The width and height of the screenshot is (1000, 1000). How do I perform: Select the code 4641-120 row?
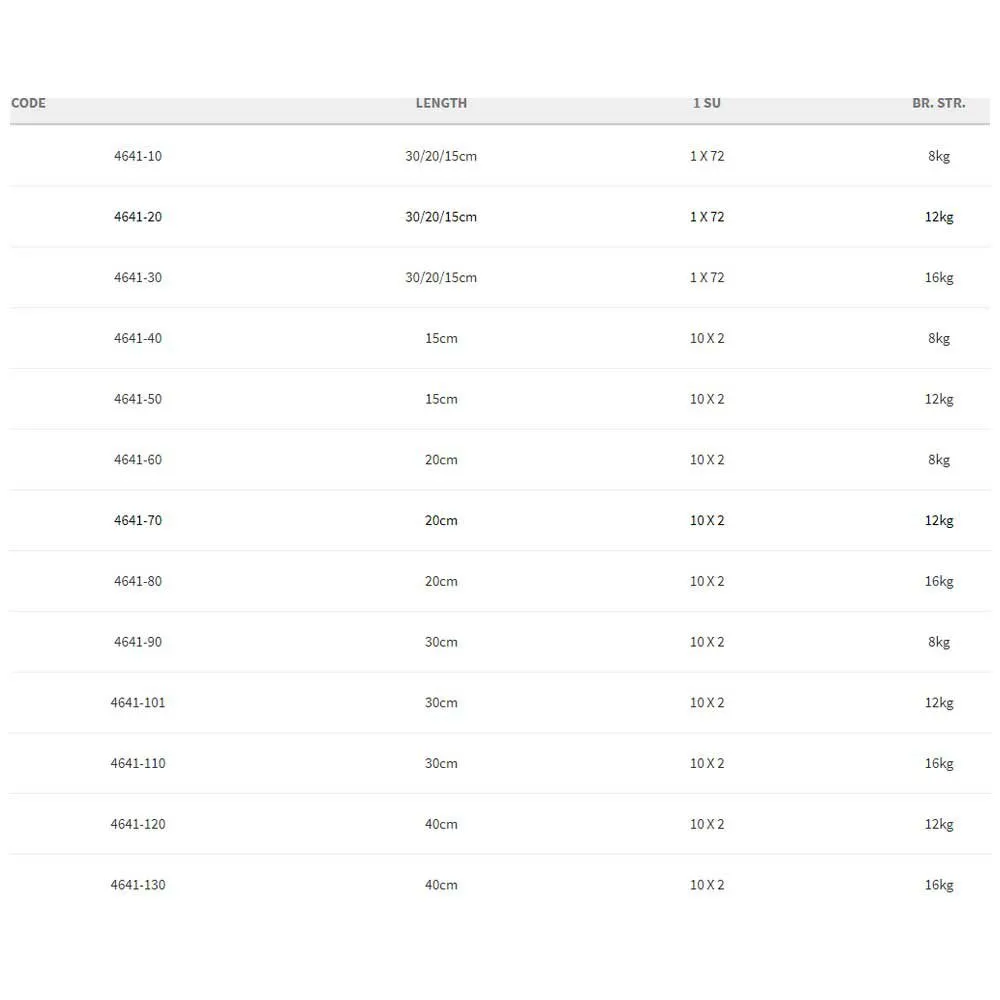point(138,824)
